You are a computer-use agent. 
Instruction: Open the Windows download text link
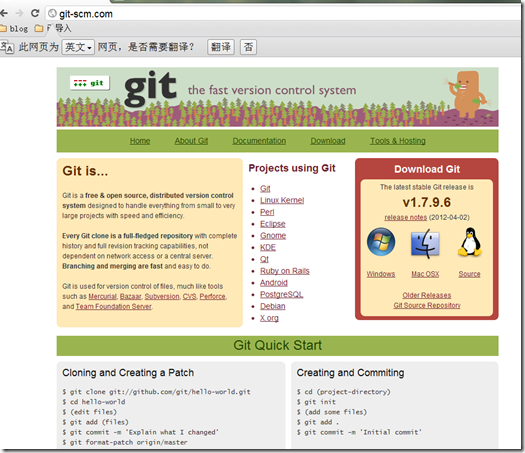381,274
